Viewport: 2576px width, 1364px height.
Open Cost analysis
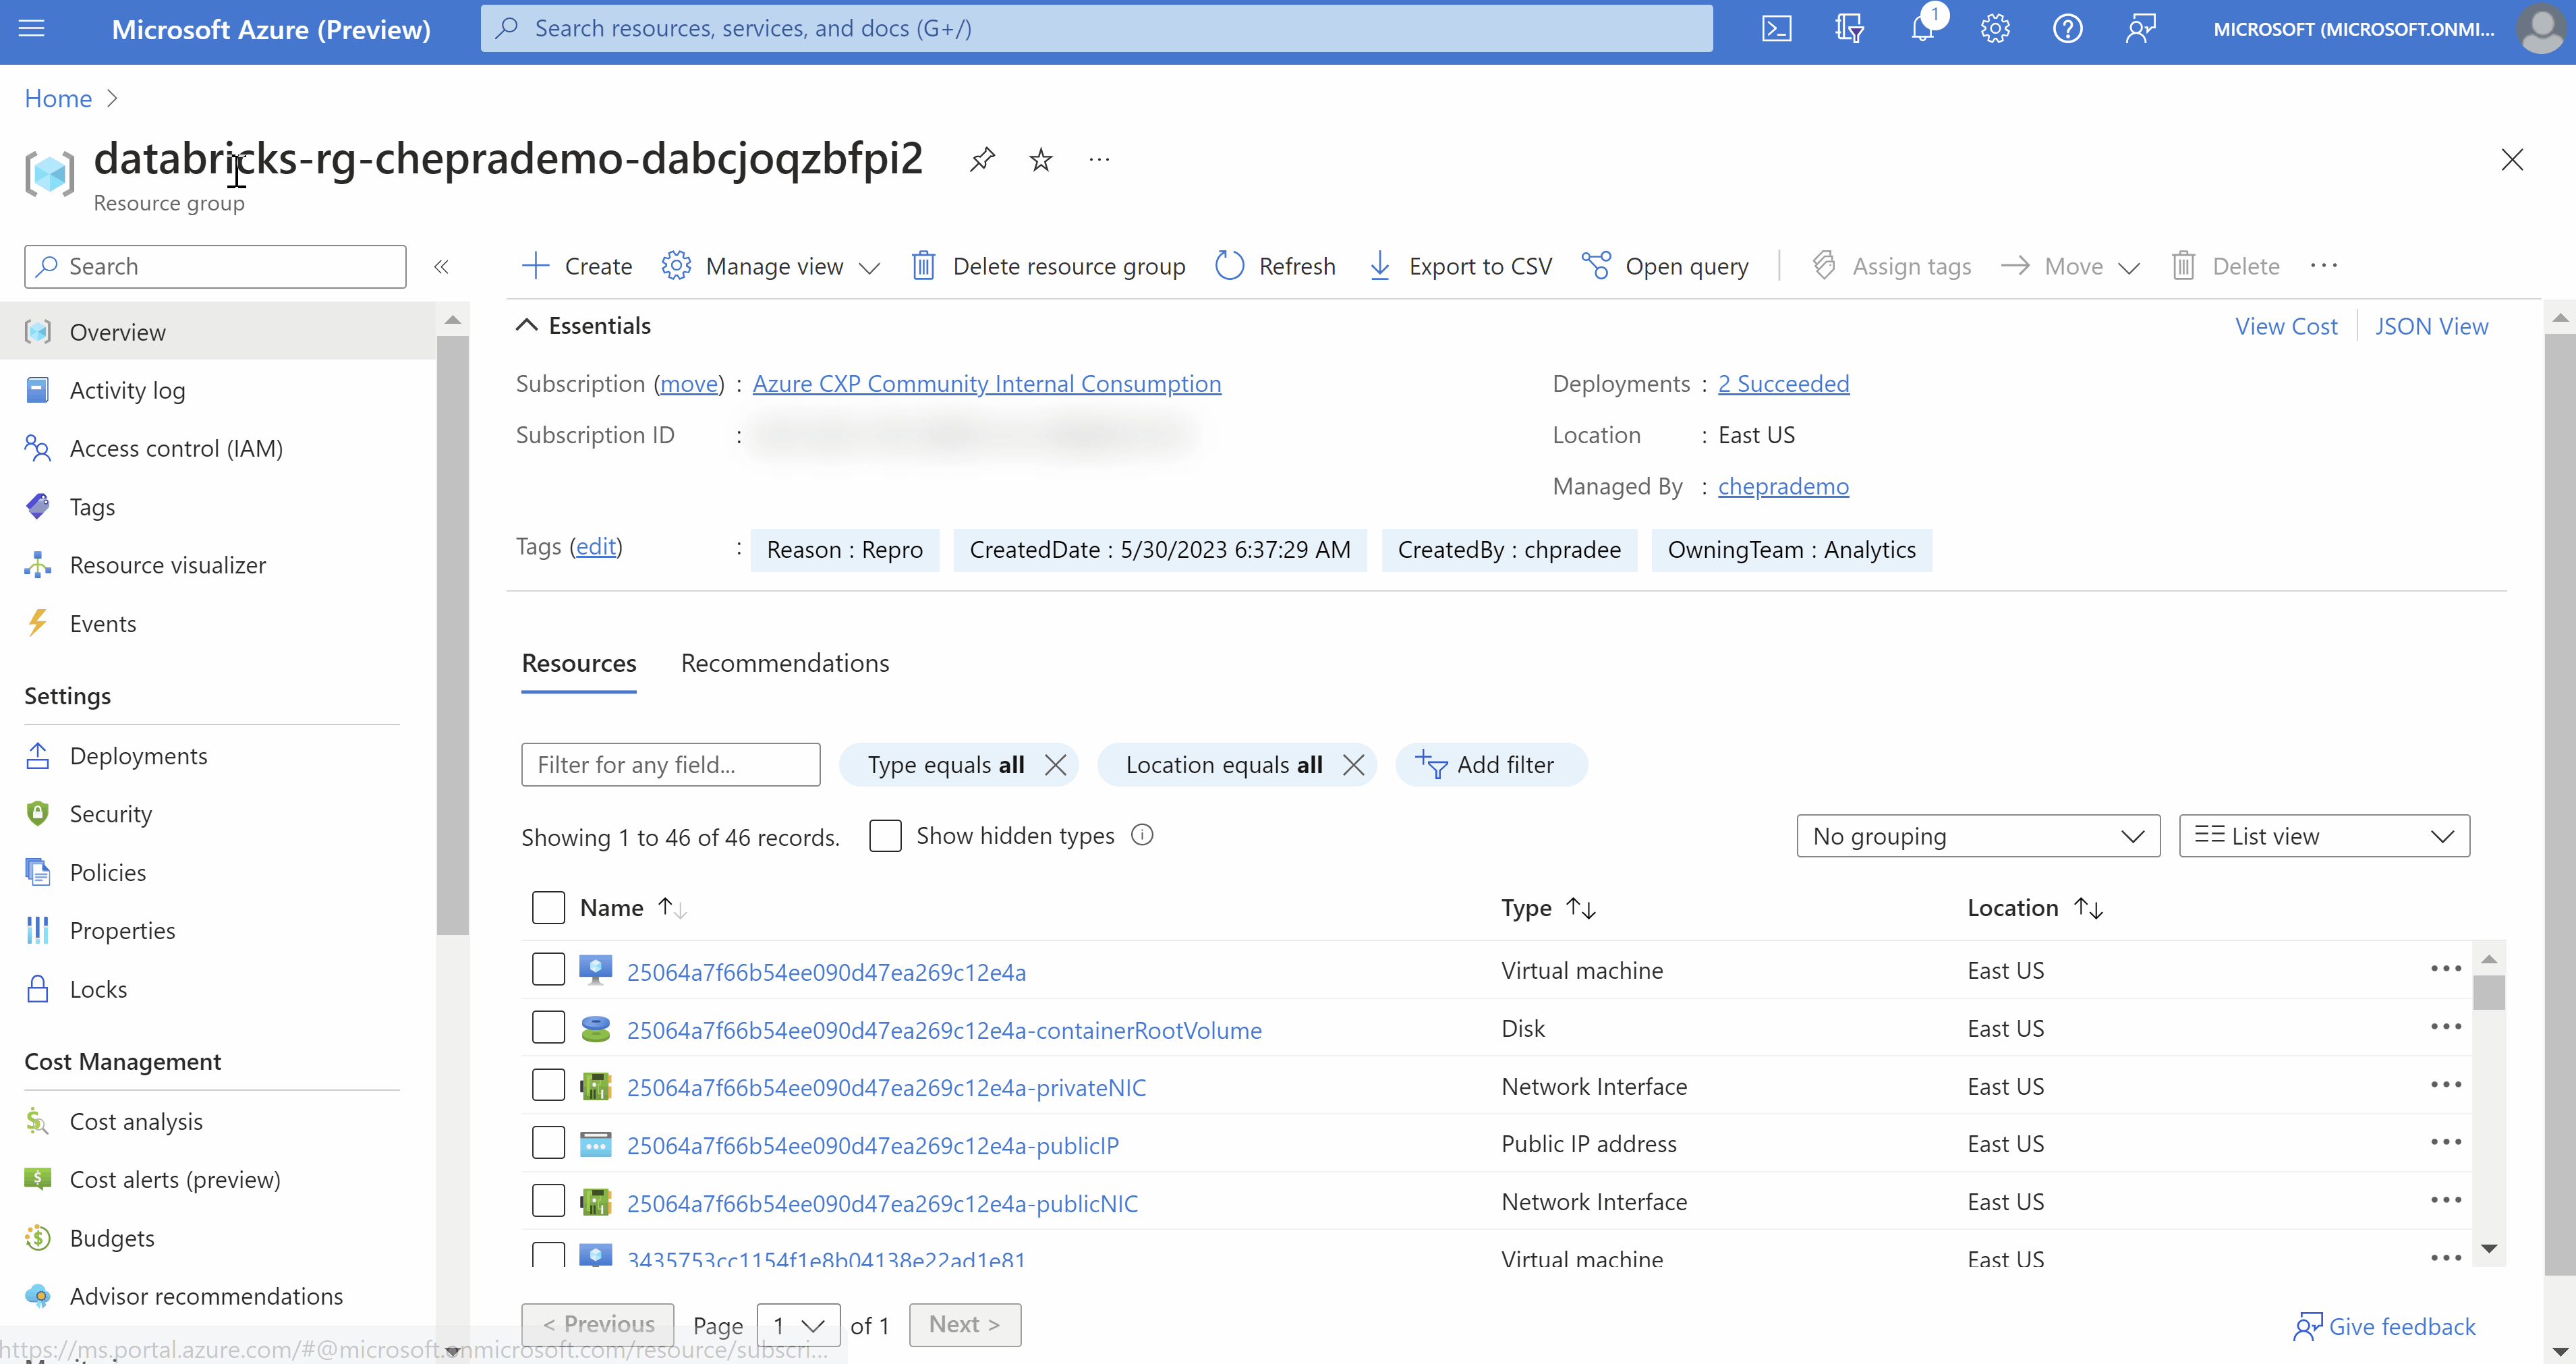coord(218,1122)
